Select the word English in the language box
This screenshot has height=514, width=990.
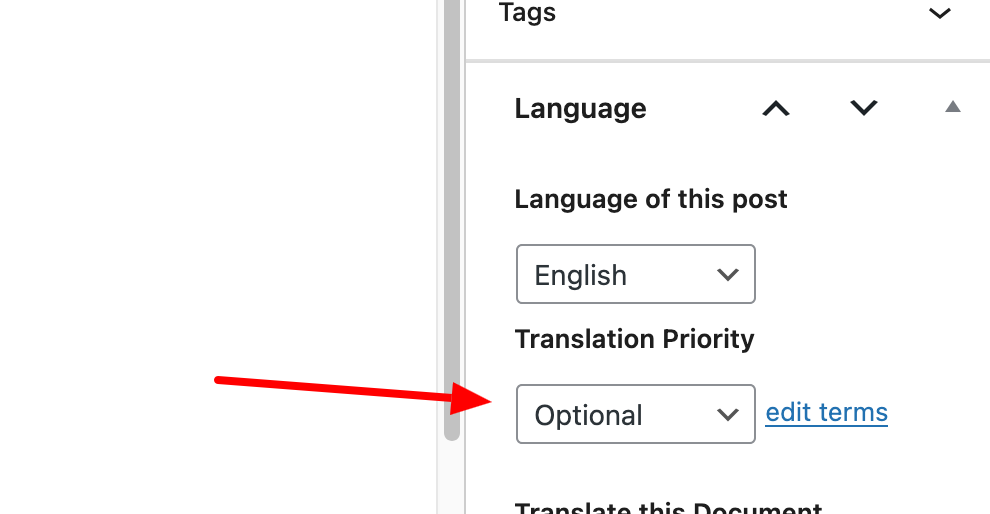click(x=580, y=275)
